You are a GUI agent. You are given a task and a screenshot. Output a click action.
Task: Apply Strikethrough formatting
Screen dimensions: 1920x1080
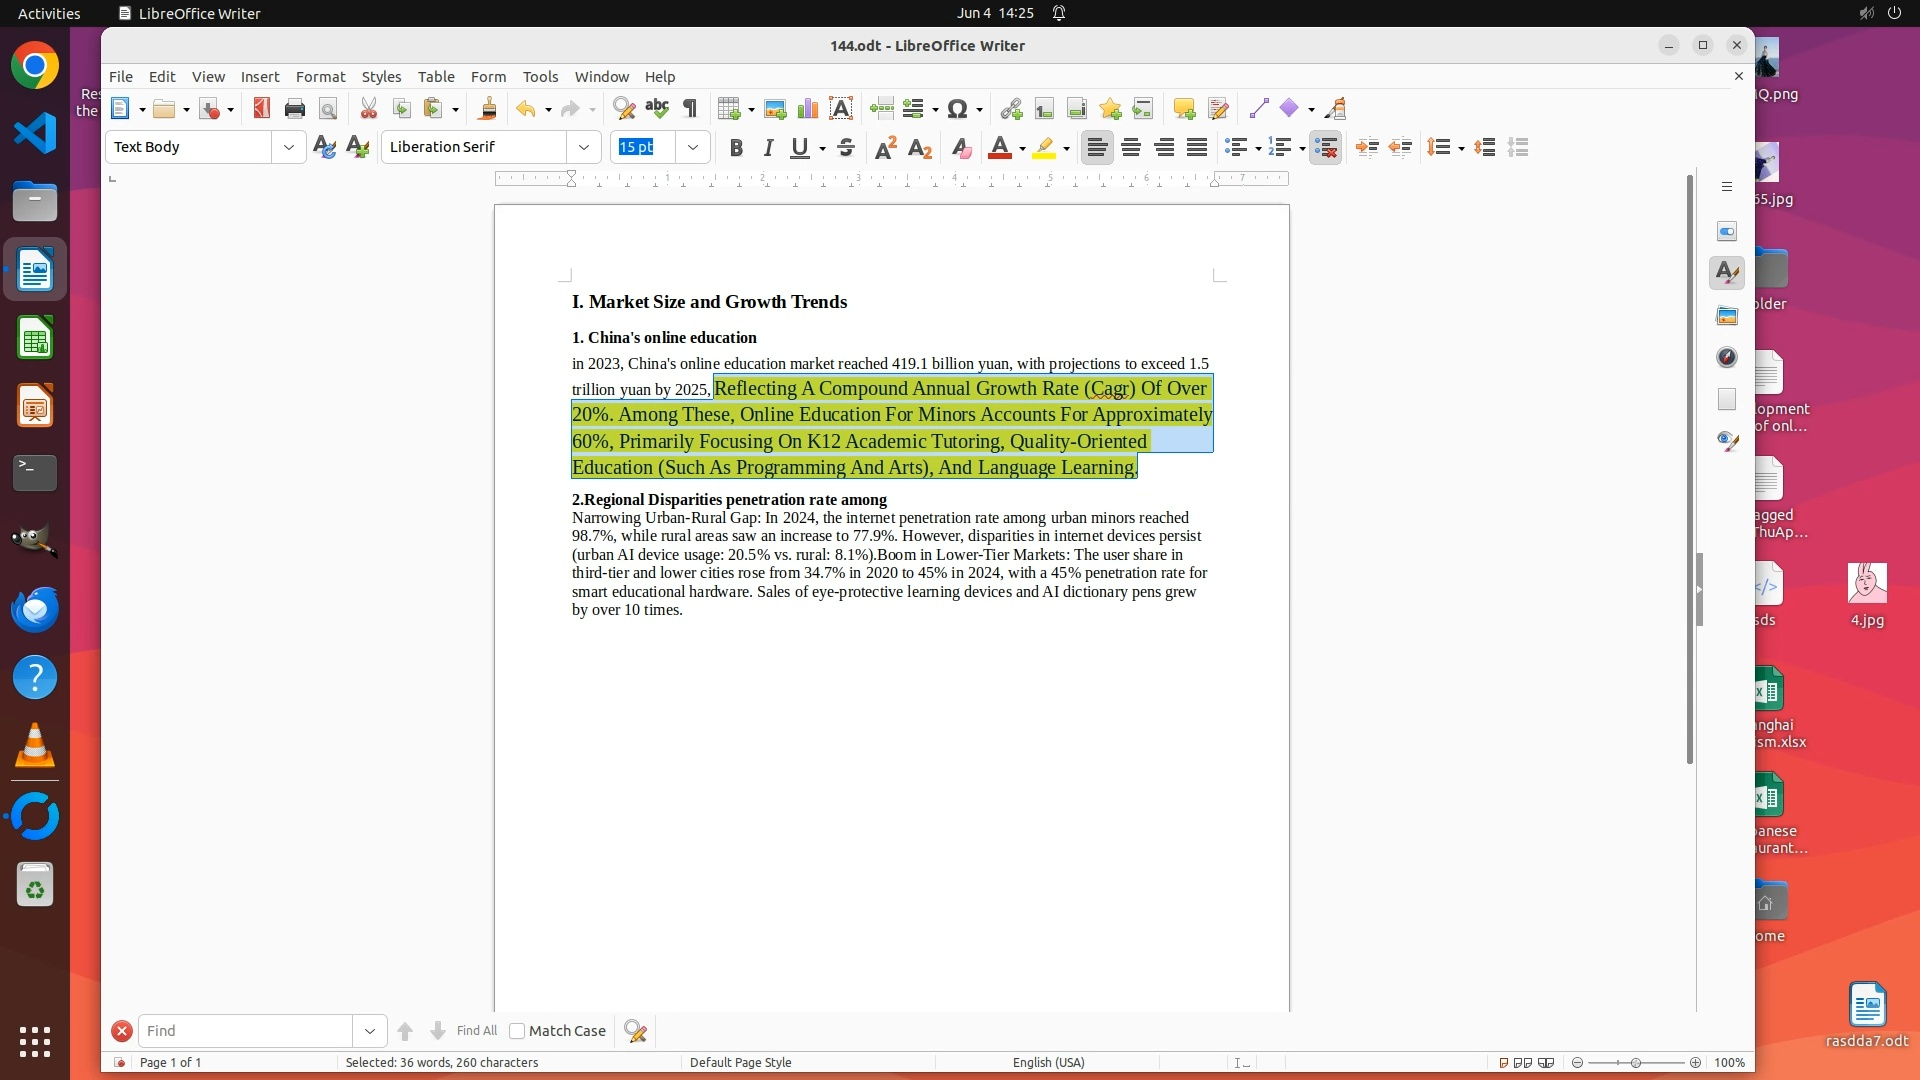tap(846, 148)
